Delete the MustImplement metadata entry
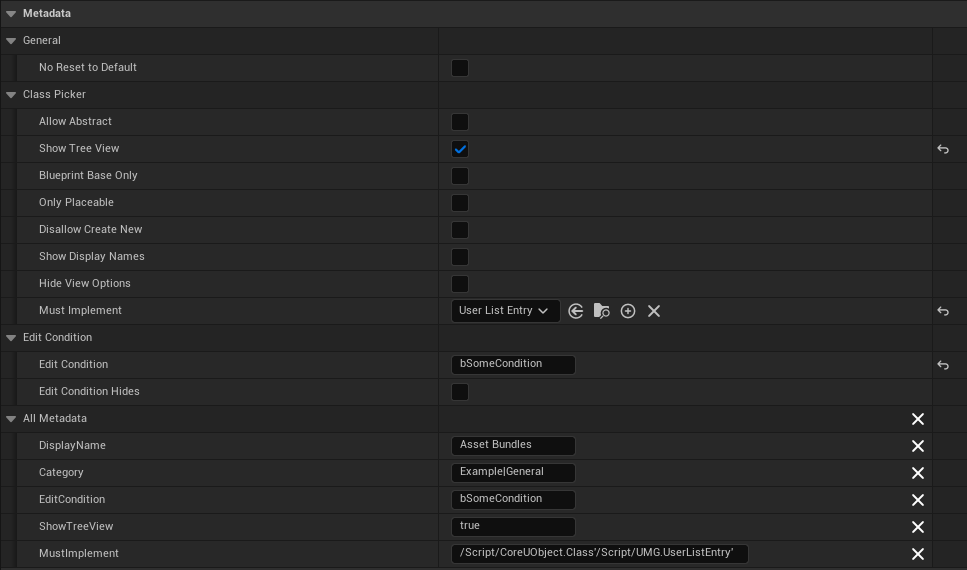This screenshot has height=570, width=967. click(918, 554)
